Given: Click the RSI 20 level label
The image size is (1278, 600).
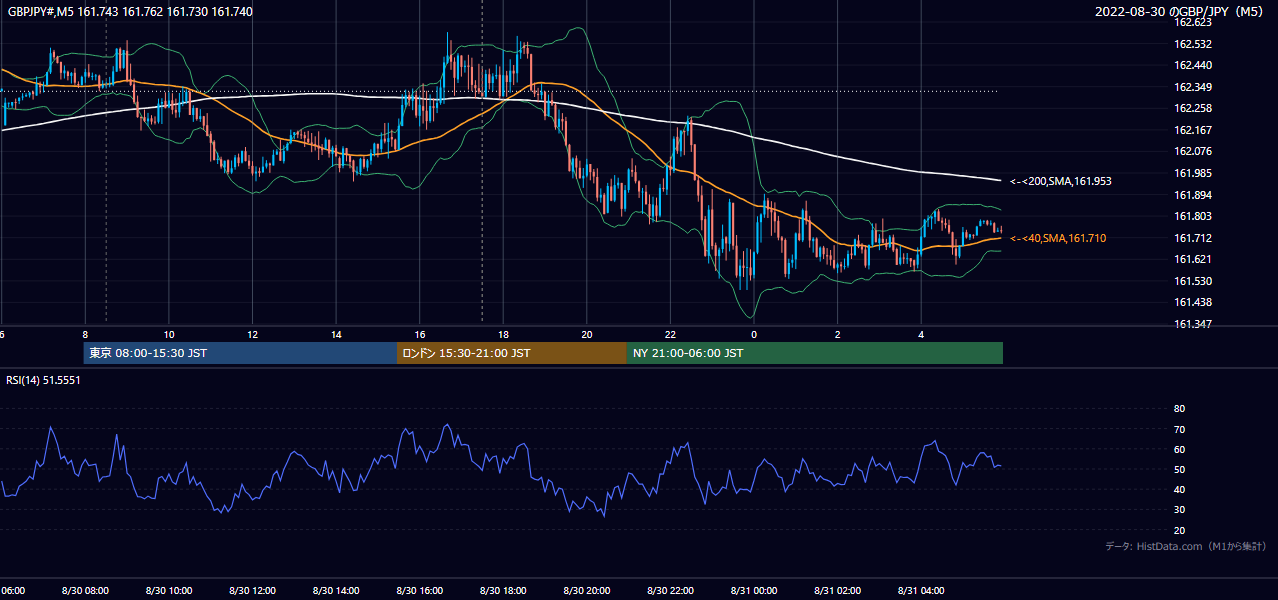Looking at the screenshot, I should click(x=1179, y=530).
